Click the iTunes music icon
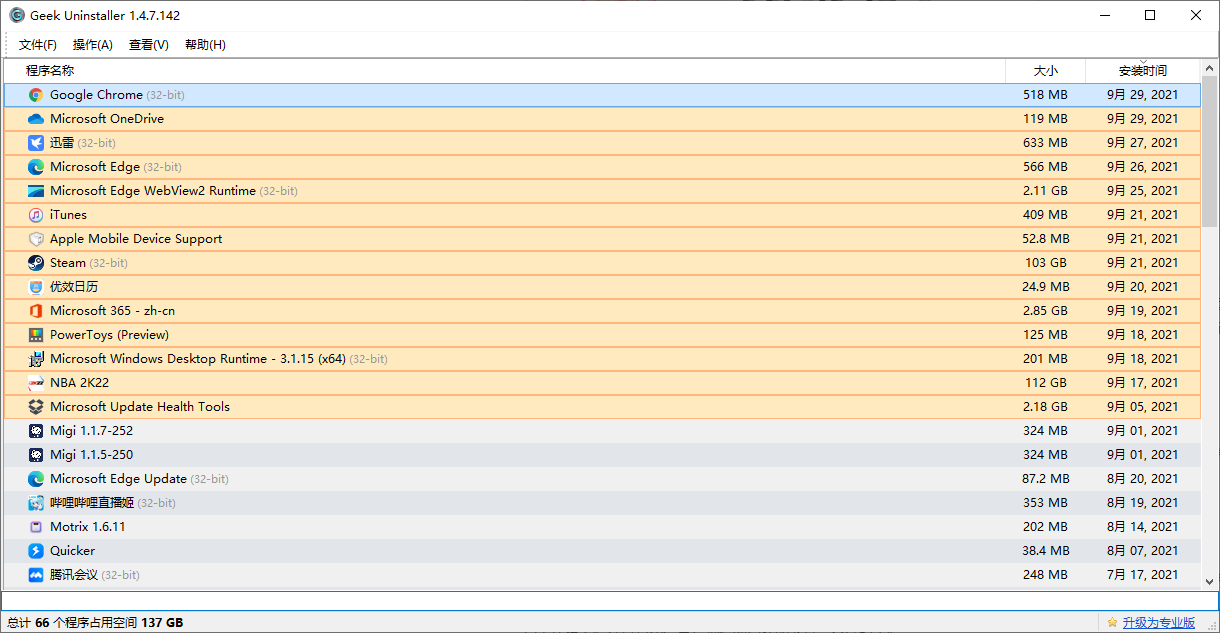Screen dimensions: 1220x633 point(36,215)
